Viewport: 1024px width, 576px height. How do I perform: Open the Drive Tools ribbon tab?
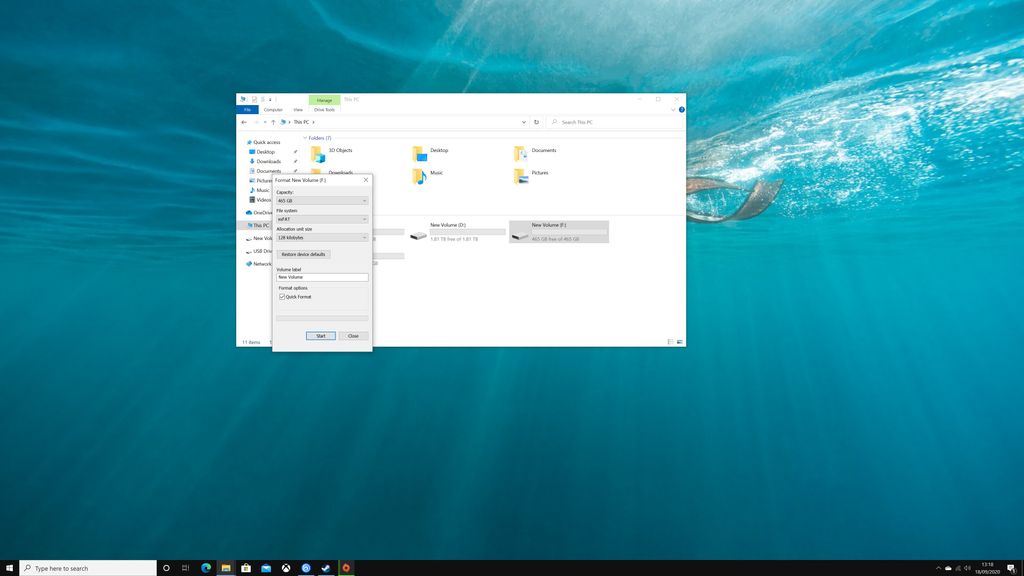click(323, 109)
